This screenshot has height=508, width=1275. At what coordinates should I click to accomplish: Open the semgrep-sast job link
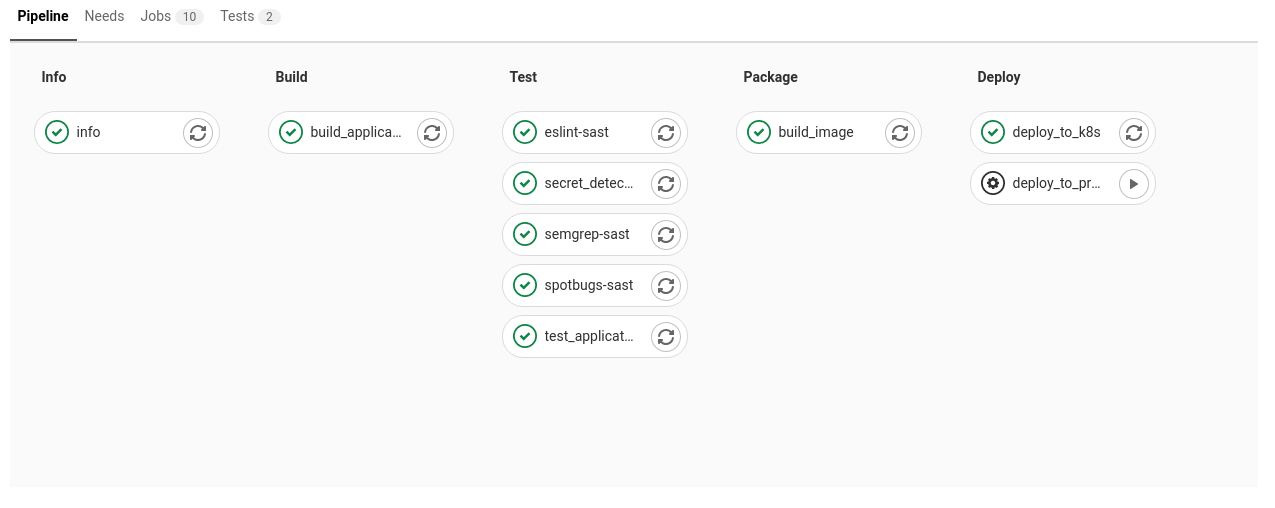pyautogui.click(x=586, y=234)
